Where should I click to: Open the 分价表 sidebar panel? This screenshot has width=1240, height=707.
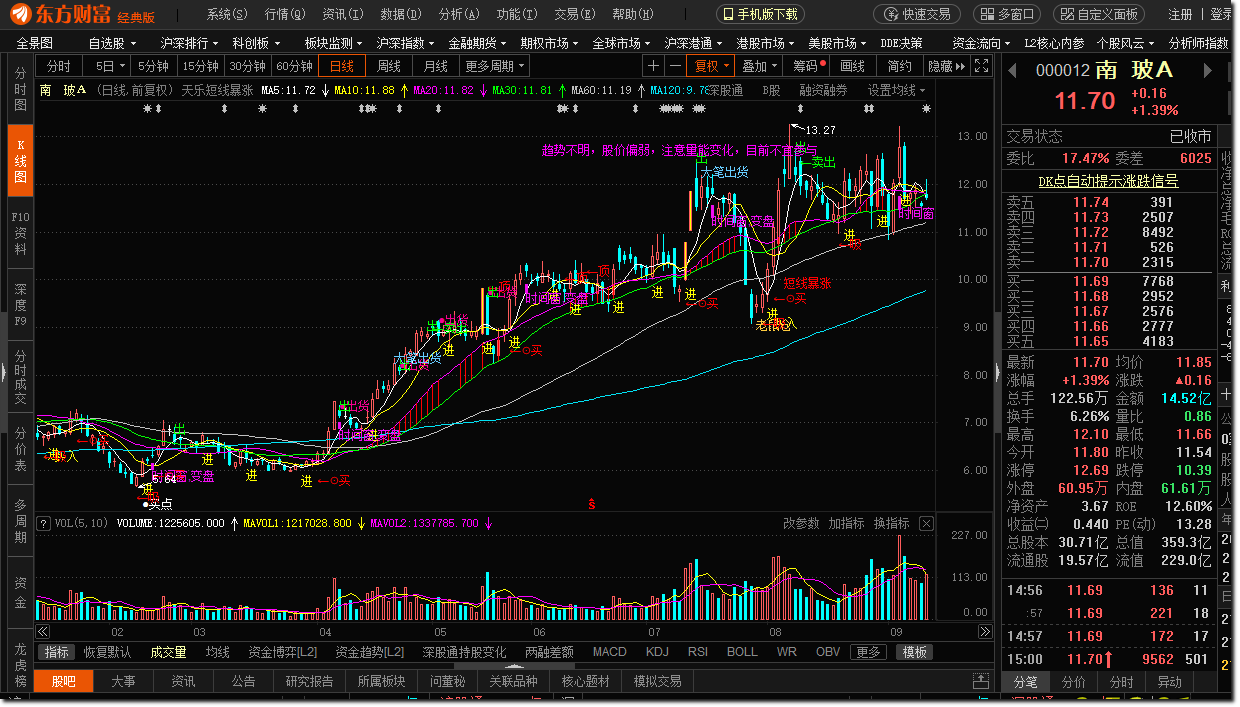pyautogui.click(x=20, y=448)
